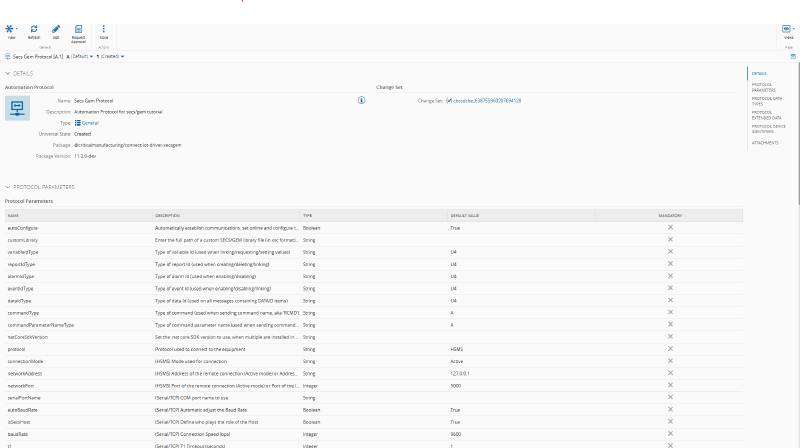Open the Views eye dropdown
Screen dimensions: 800x448
coord(788,29)
